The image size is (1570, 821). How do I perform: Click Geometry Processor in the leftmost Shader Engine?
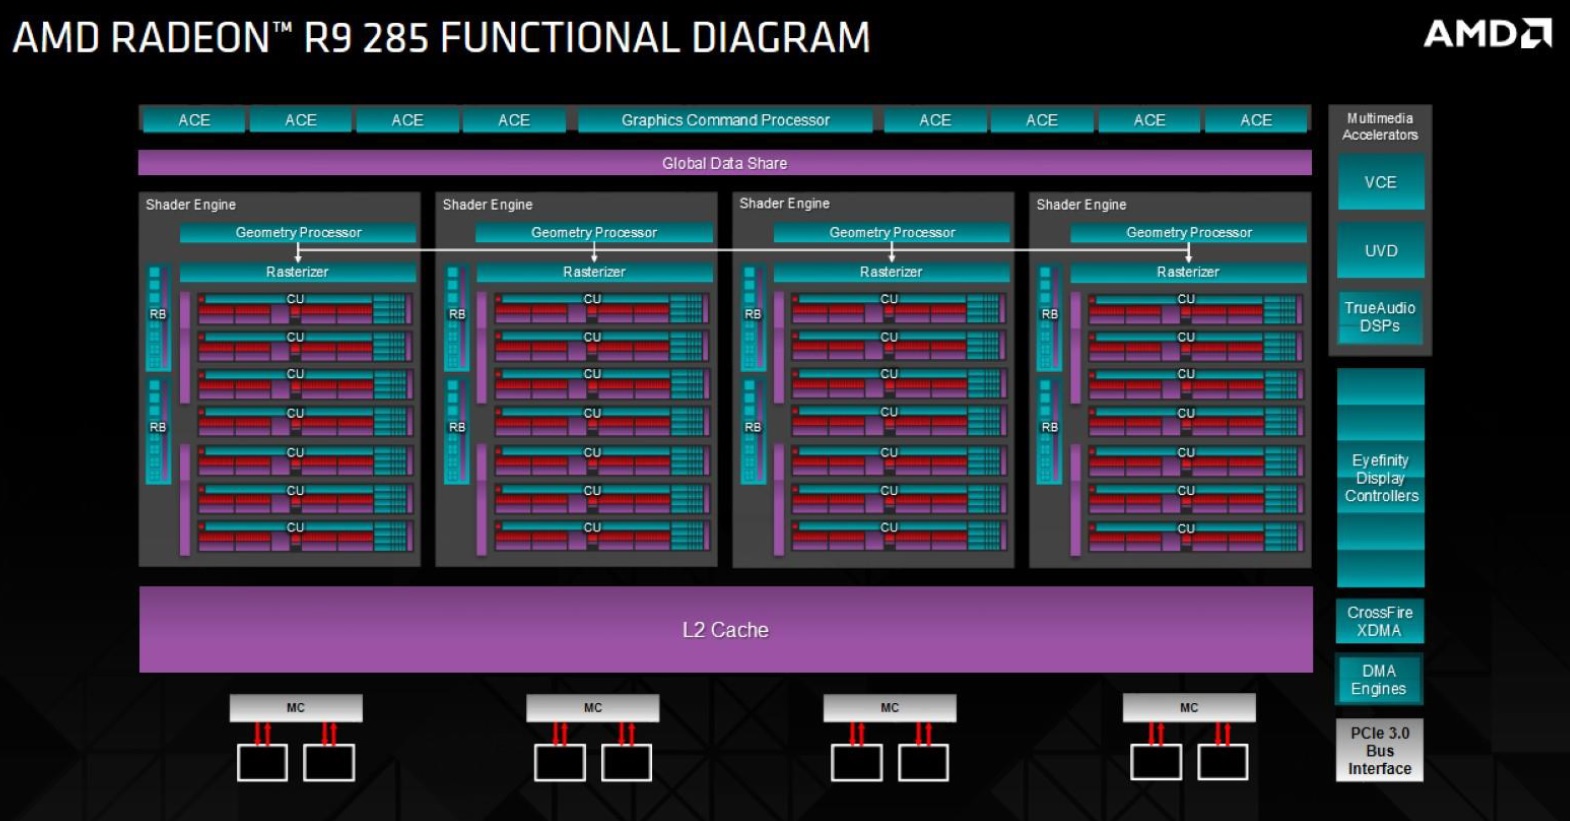298,232
